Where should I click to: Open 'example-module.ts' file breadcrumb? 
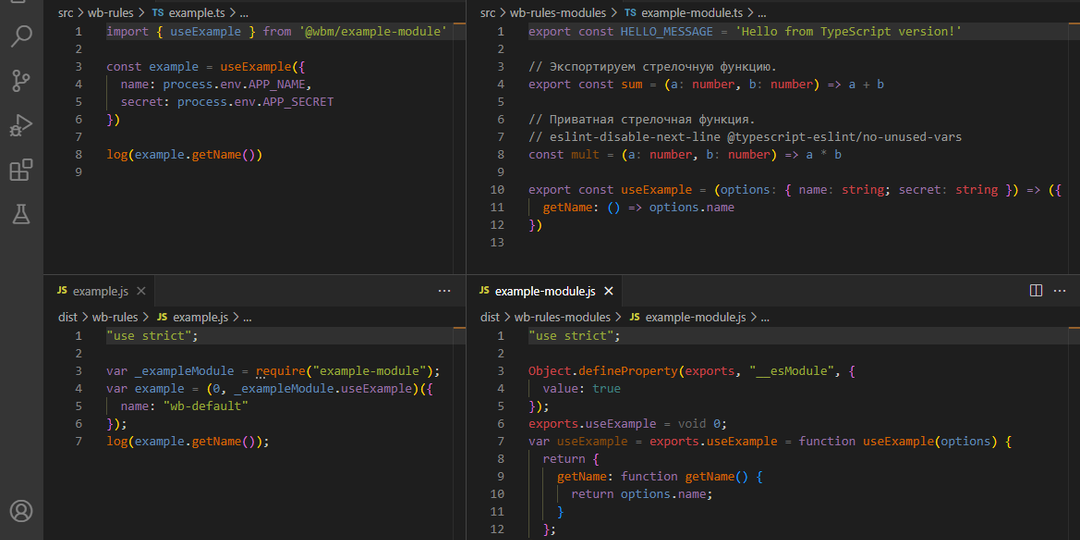(693, 12)
